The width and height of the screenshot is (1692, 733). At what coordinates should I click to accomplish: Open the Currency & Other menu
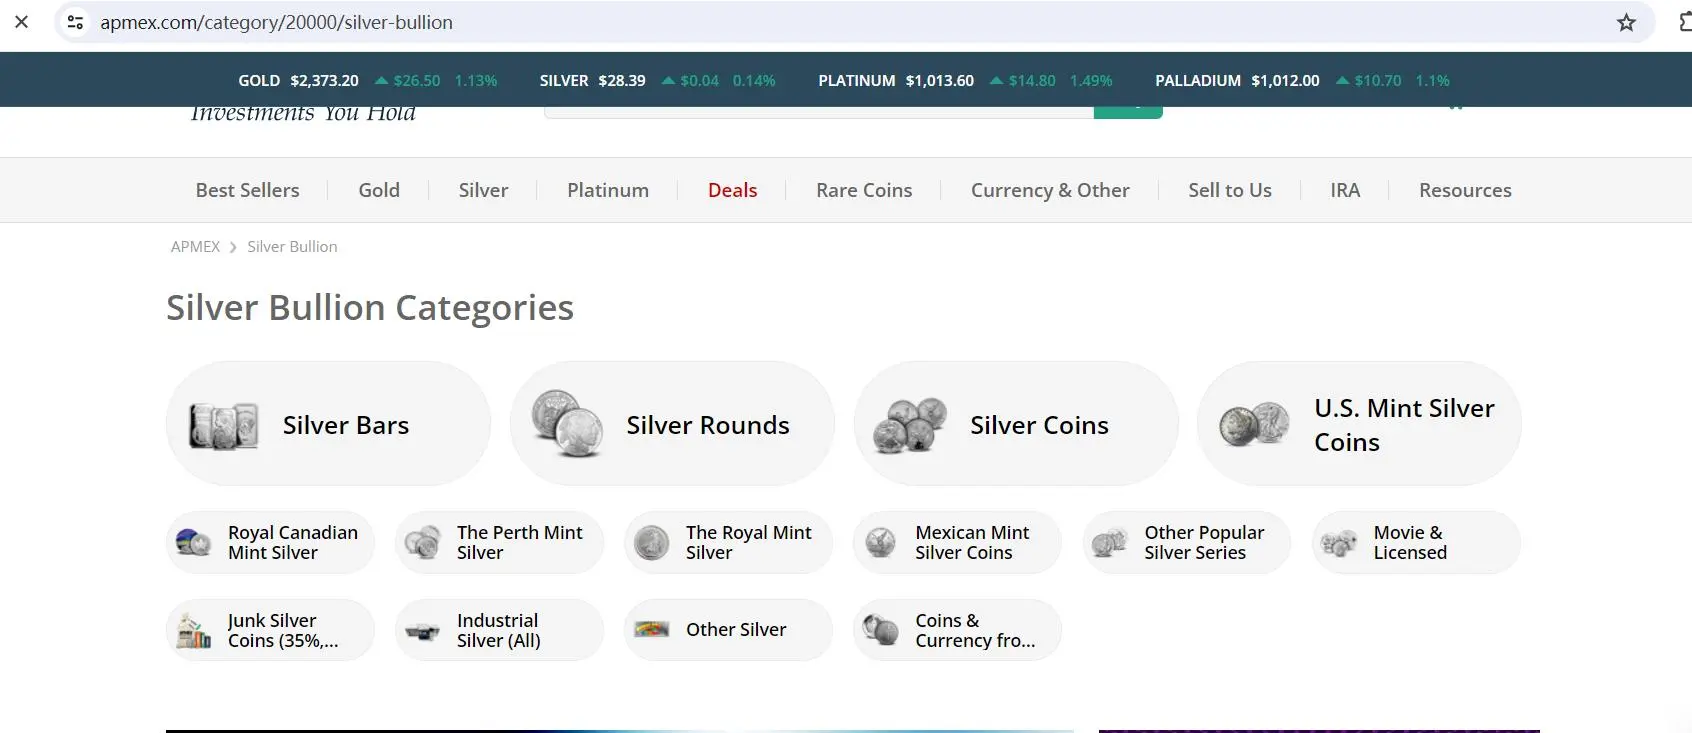(1050, 190)
